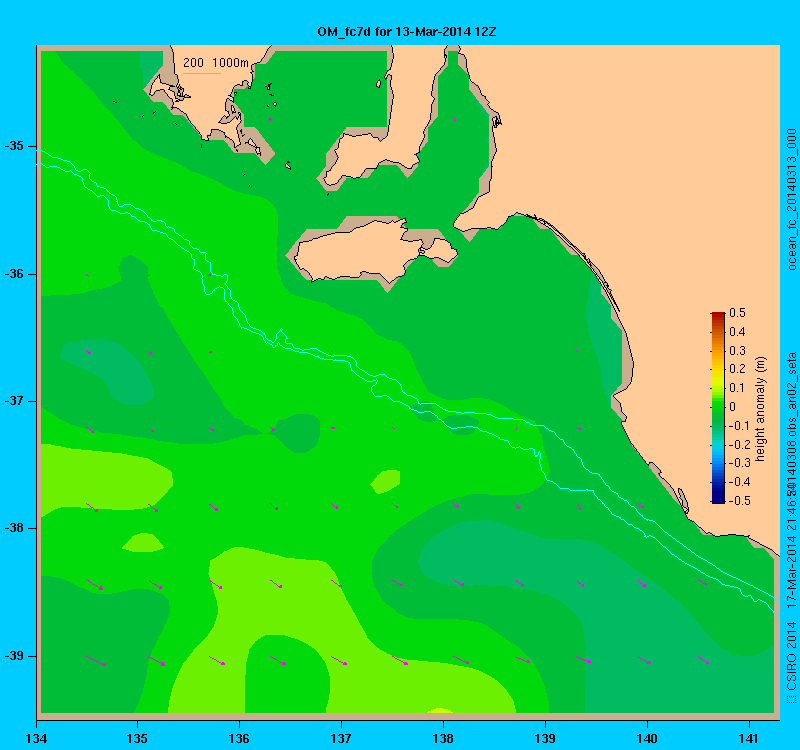Screen dimensions: 800x750
Task: Click the '0.3' color bar label
Action: (737, 351)
